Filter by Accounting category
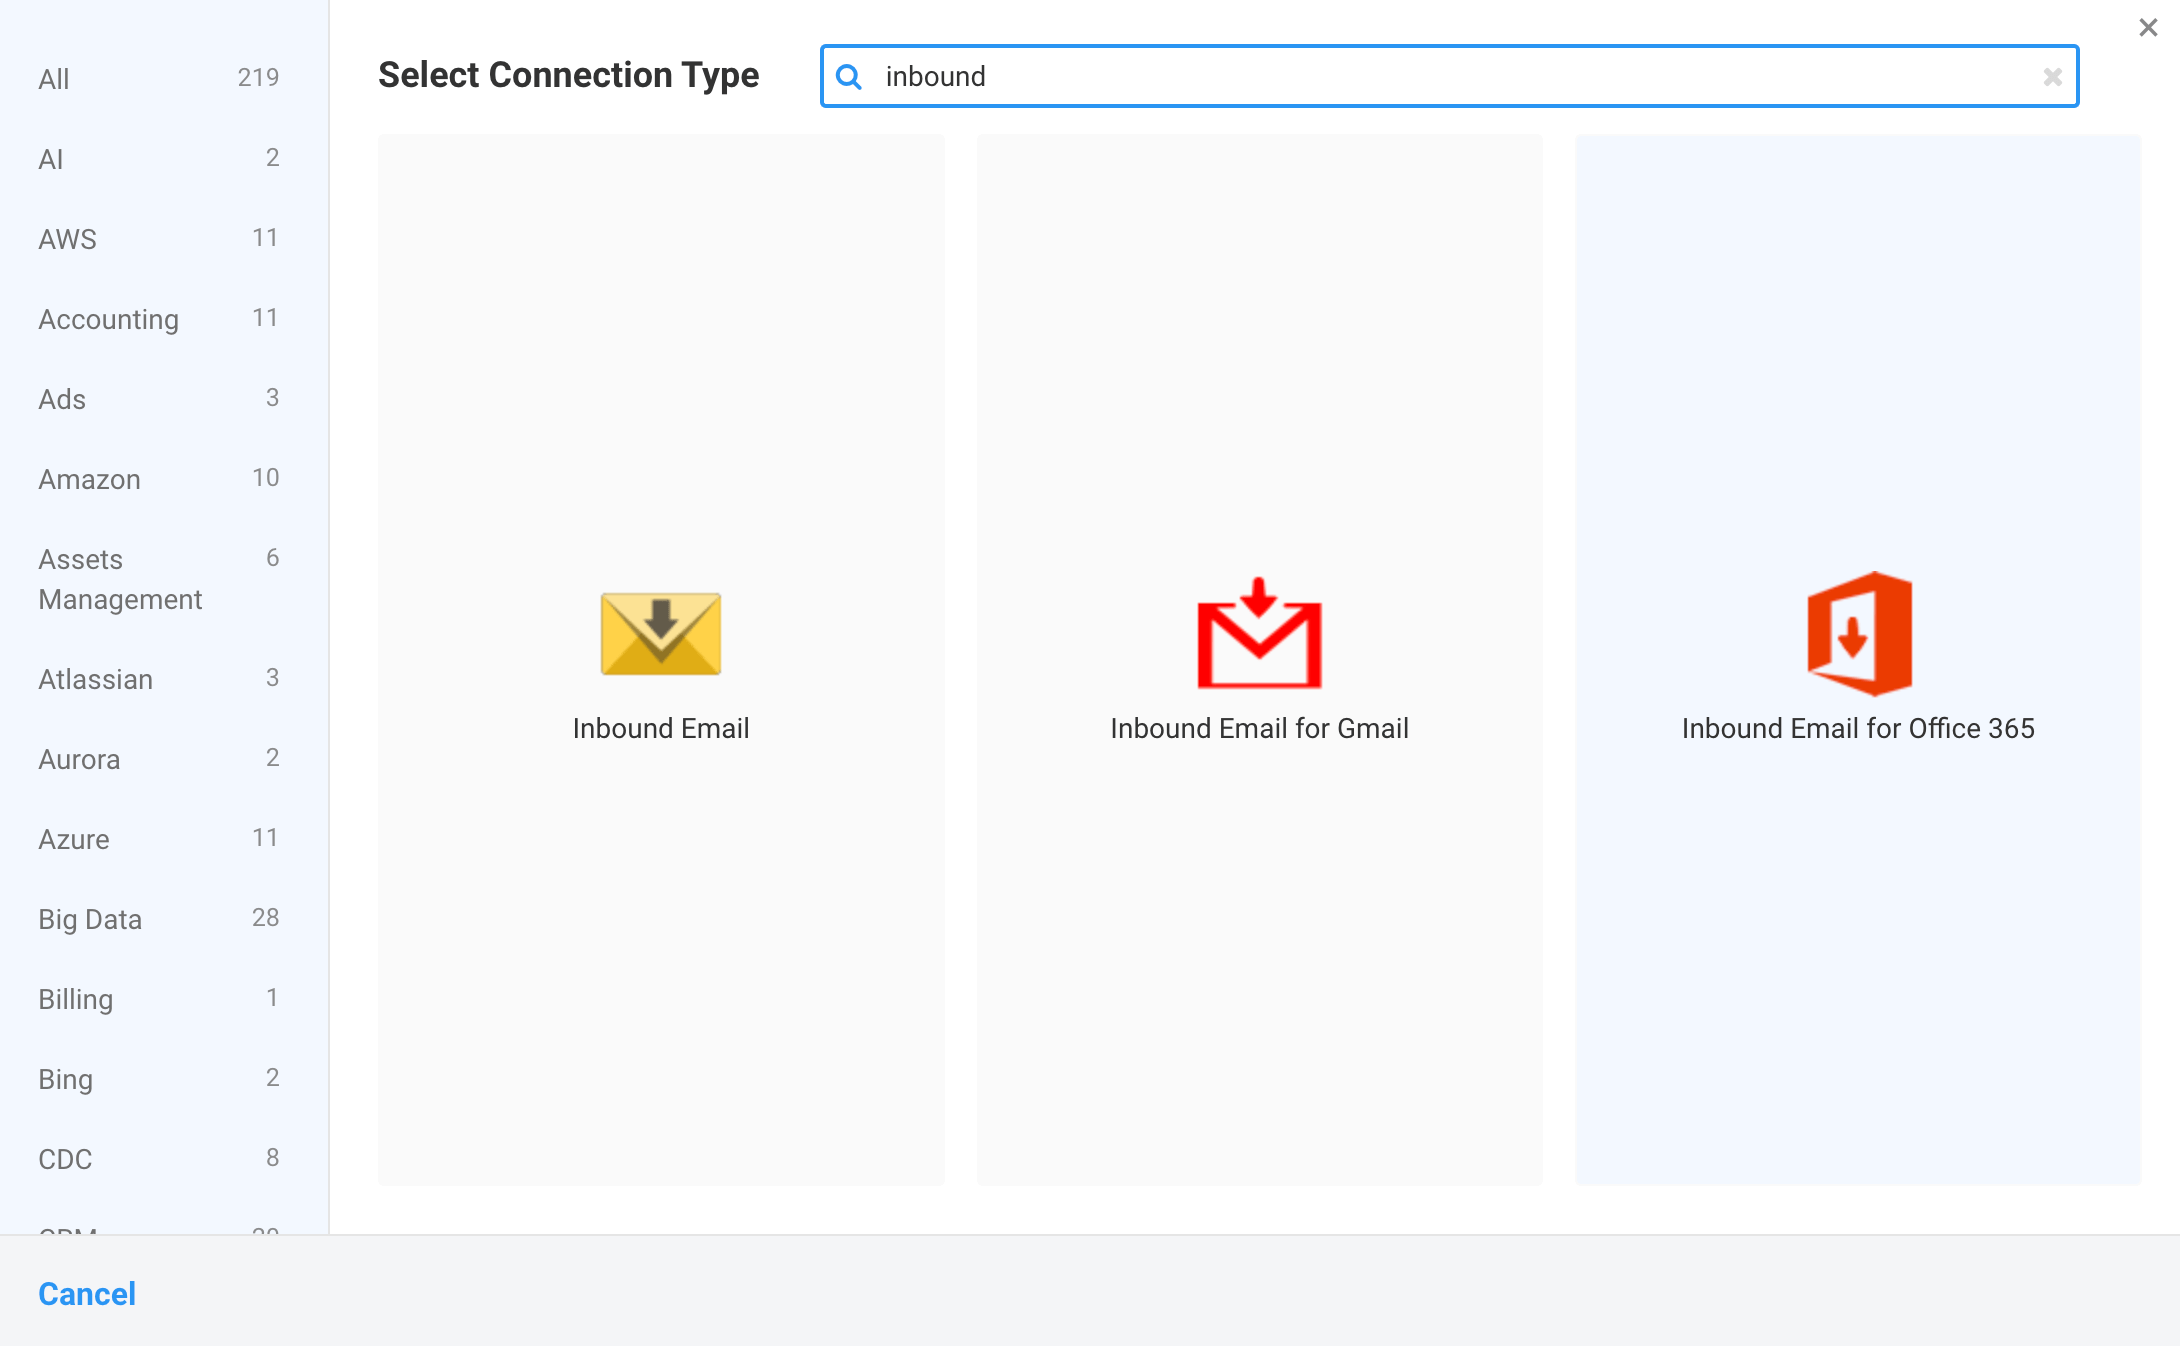Image resolution: width=2180 pixels, height=1346 pixels. (108, 319)
